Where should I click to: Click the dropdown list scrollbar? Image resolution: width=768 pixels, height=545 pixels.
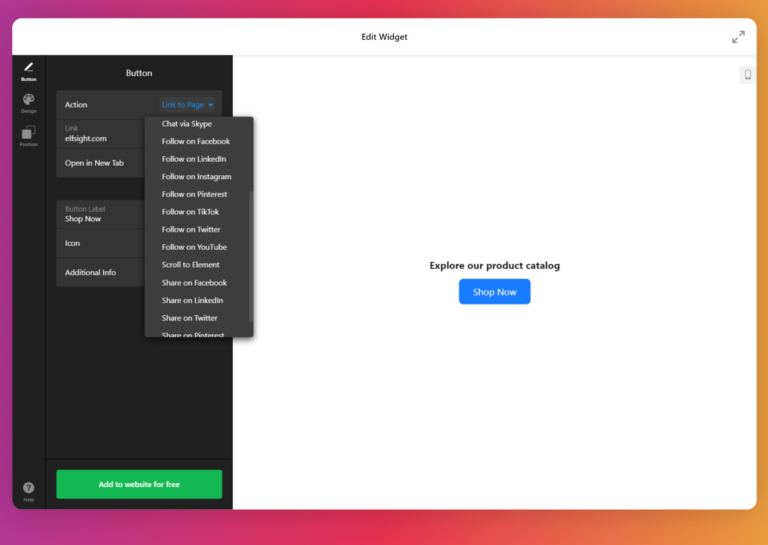tap(251, 257)
